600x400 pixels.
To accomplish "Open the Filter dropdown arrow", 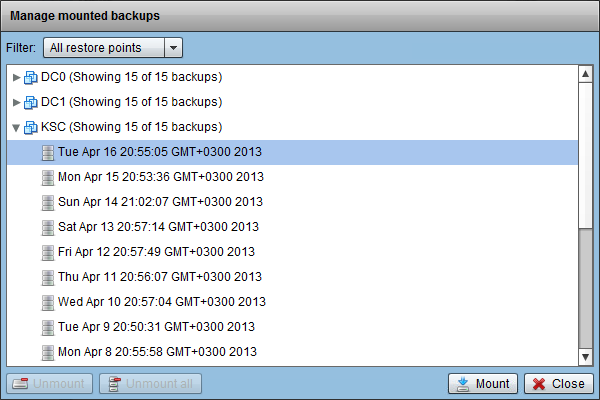I will (173, 48).
